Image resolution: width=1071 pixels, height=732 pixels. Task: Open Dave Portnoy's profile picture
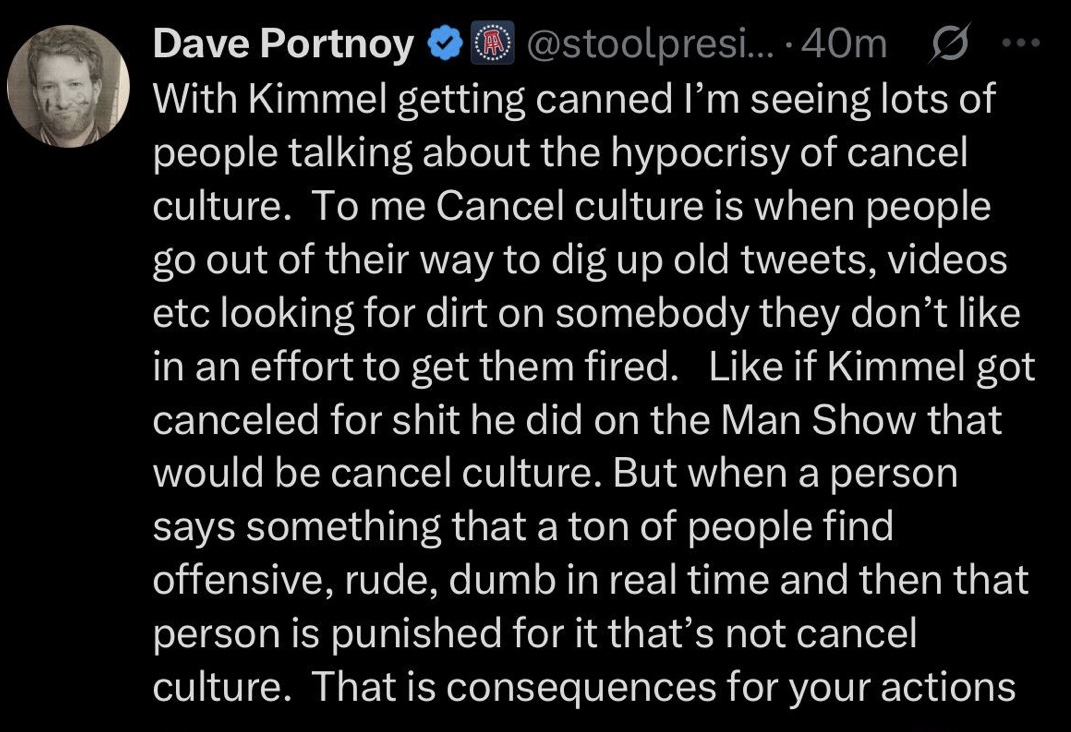point(70,89)
